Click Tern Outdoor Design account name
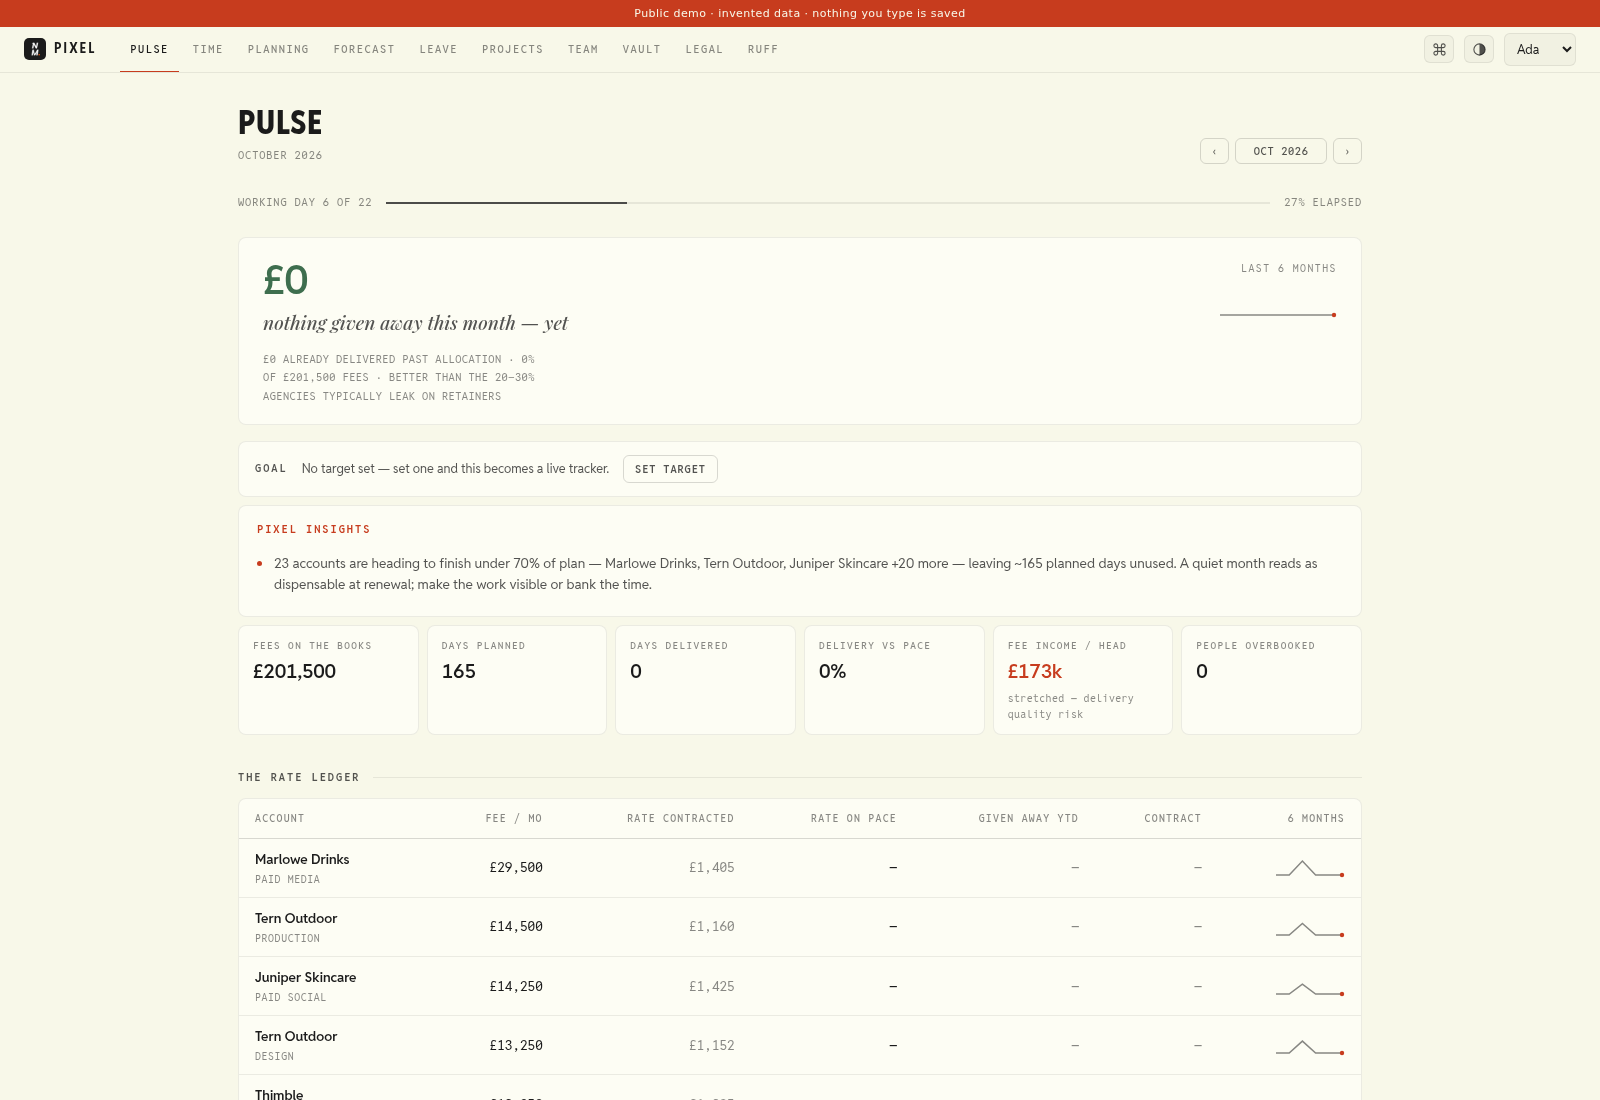Screen dimensions: 1600x1100 296,1036
